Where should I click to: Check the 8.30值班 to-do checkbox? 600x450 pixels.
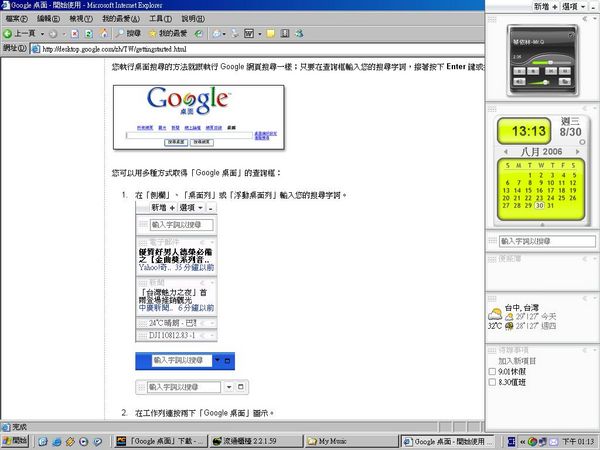(492, 382)
